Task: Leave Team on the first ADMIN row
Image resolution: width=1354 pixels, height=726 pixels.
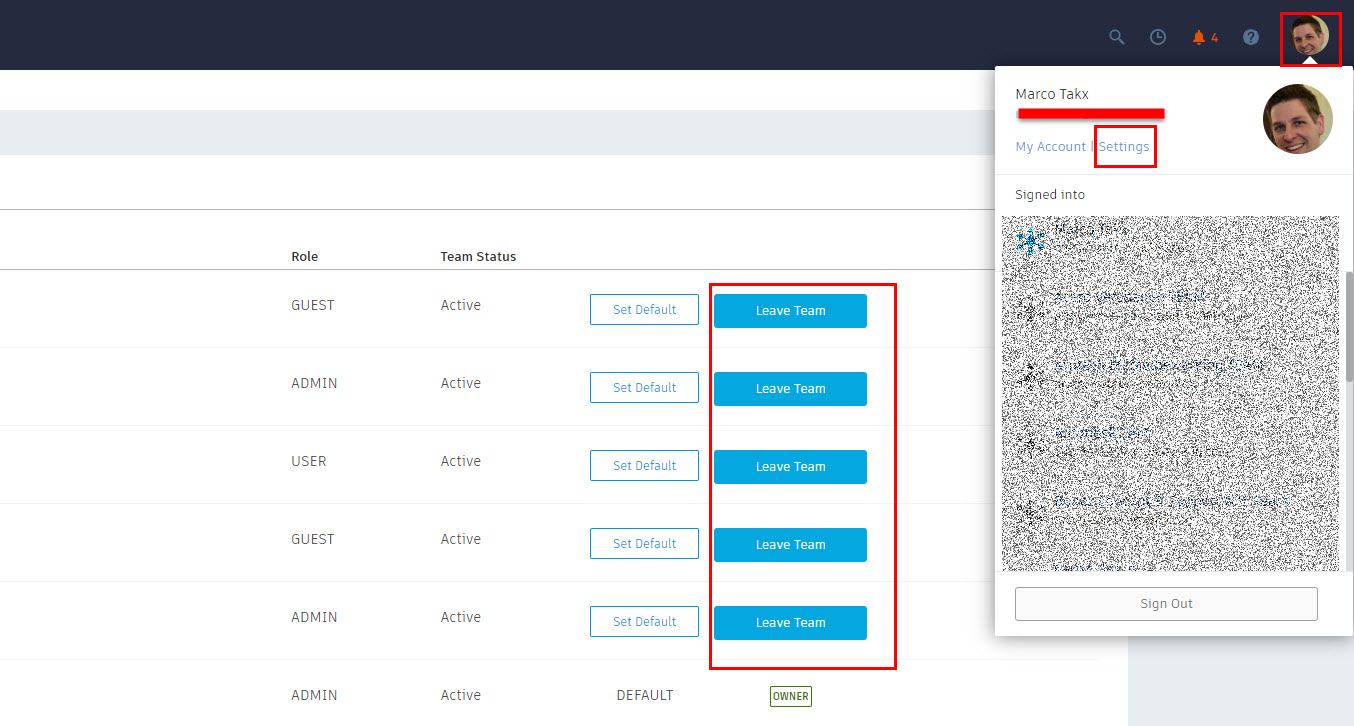Action: [790, 388]
